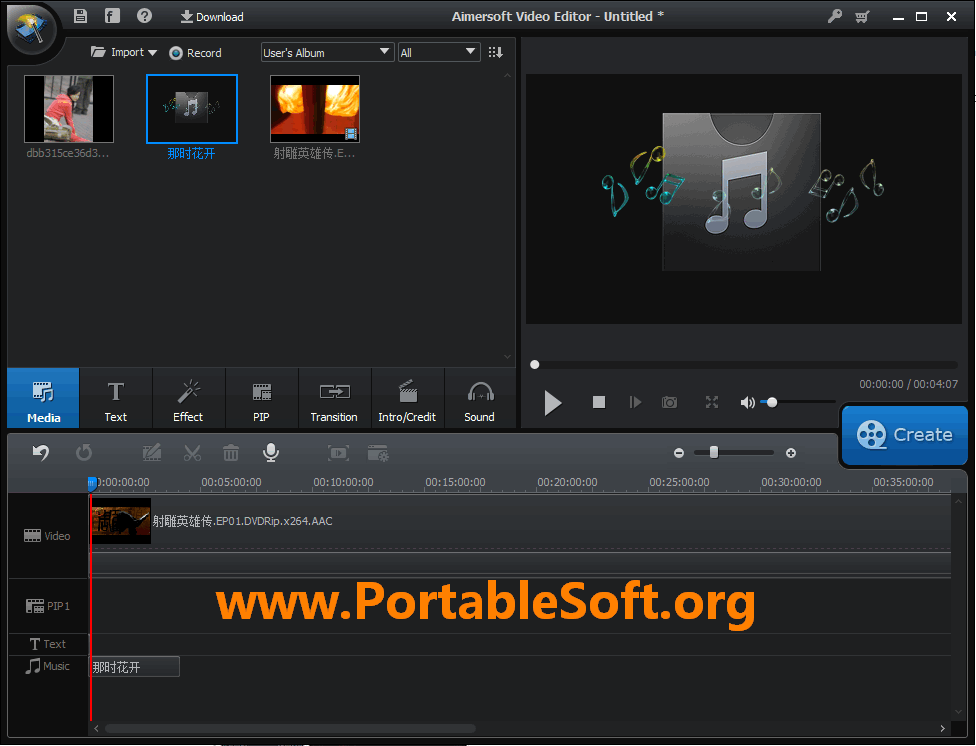
Task: Select the Text track header
Action: 47,644
